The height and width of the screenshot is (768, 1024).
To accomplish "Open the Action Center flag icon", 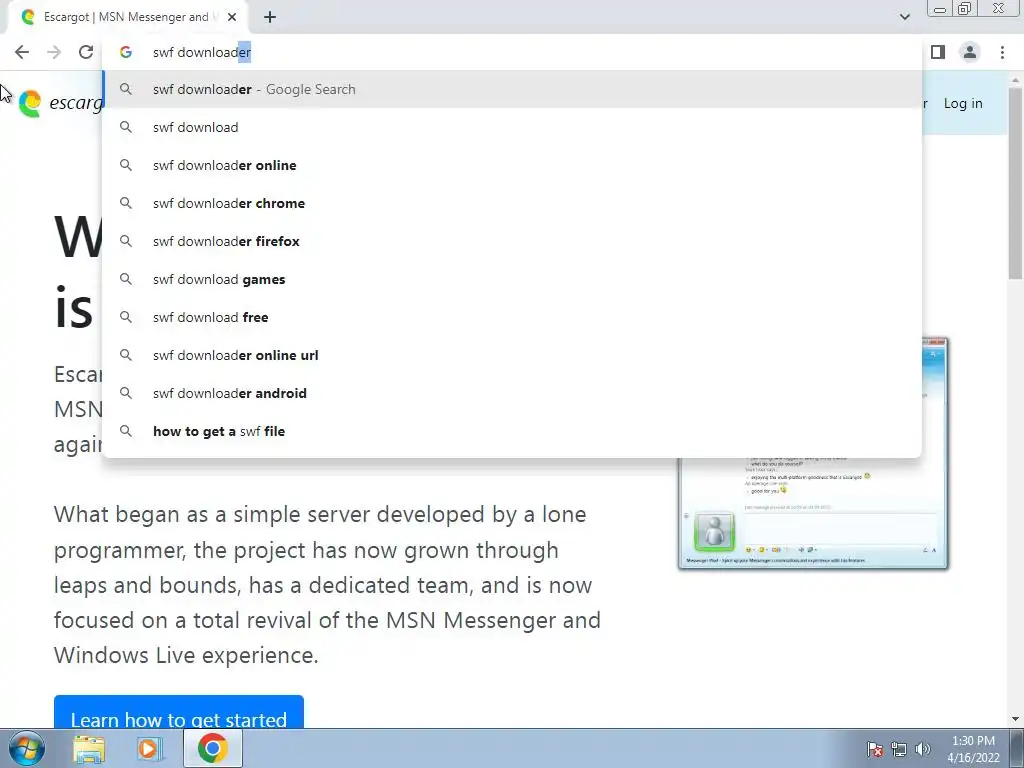I will [874, 749].
